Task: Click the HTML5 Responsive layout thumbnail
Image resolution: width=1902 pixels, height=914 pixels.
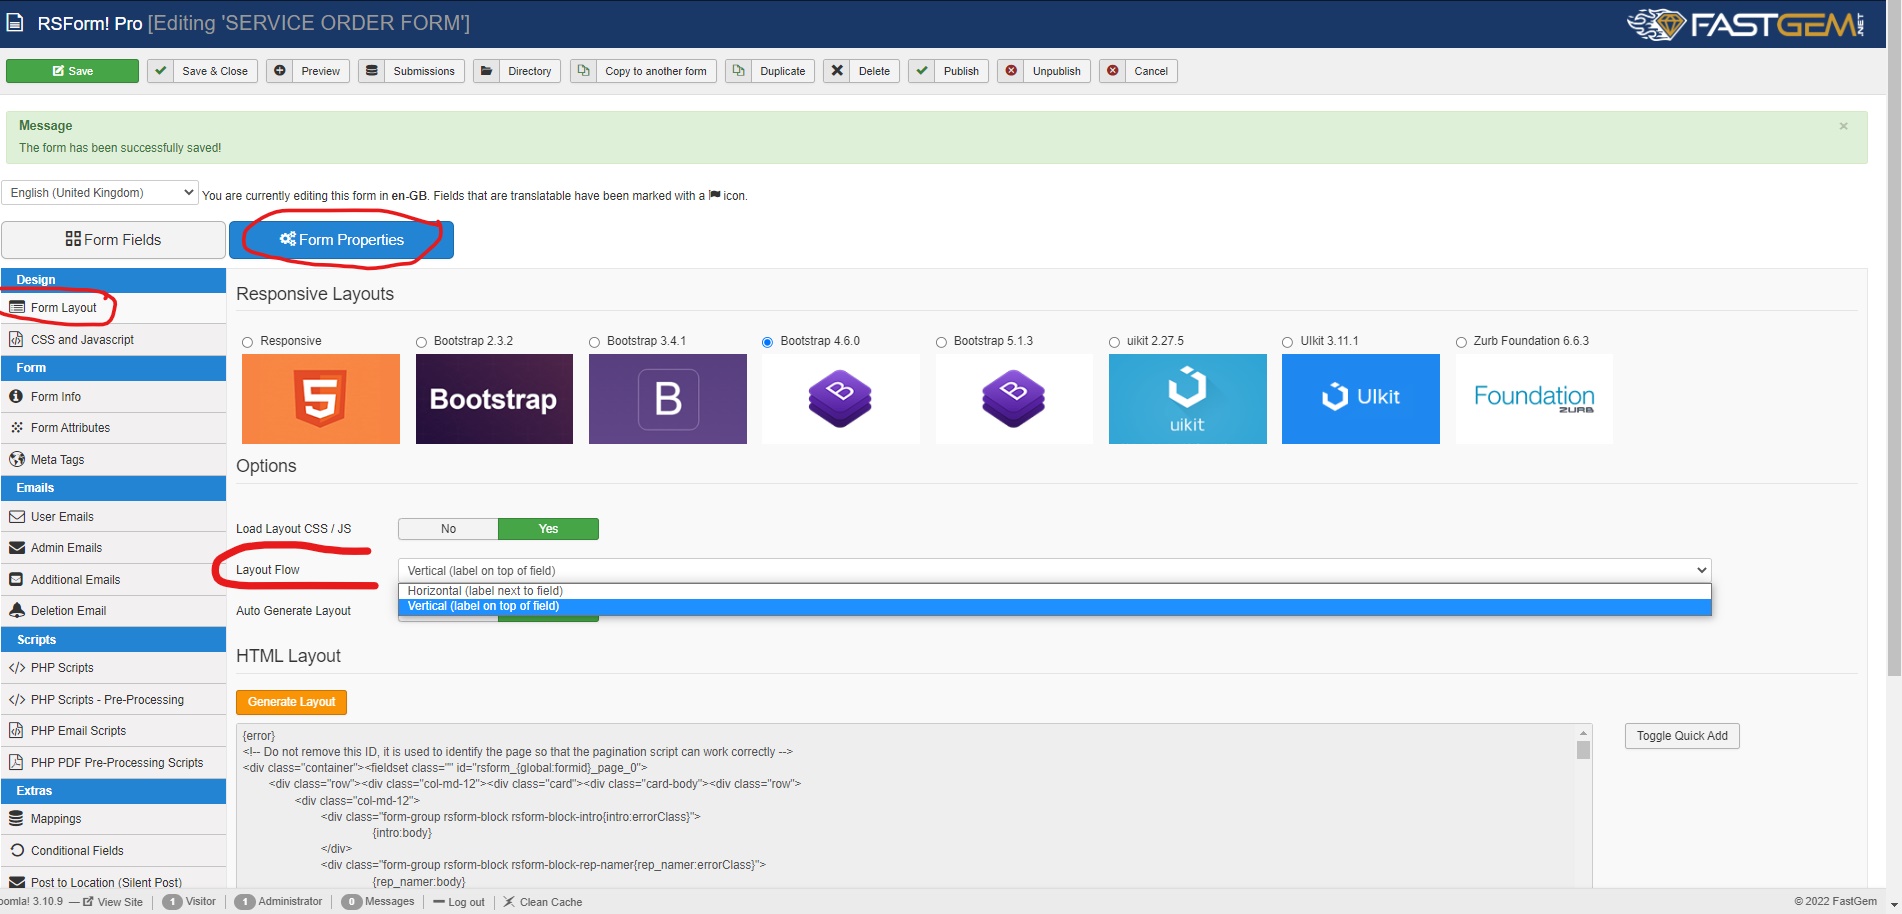Action: click(321, 399)
